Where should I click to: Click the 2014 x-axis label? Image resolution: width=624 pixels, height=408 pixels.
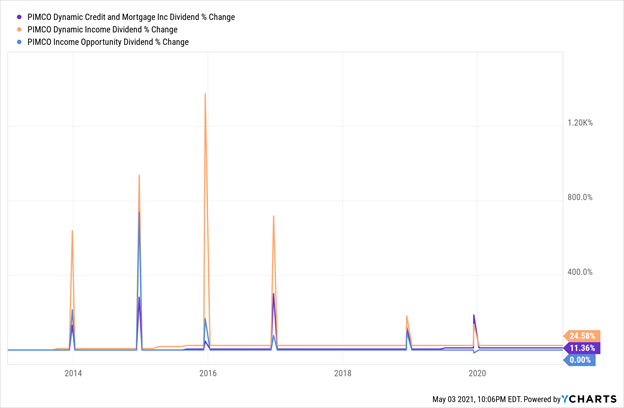click(x=73, y=373)
